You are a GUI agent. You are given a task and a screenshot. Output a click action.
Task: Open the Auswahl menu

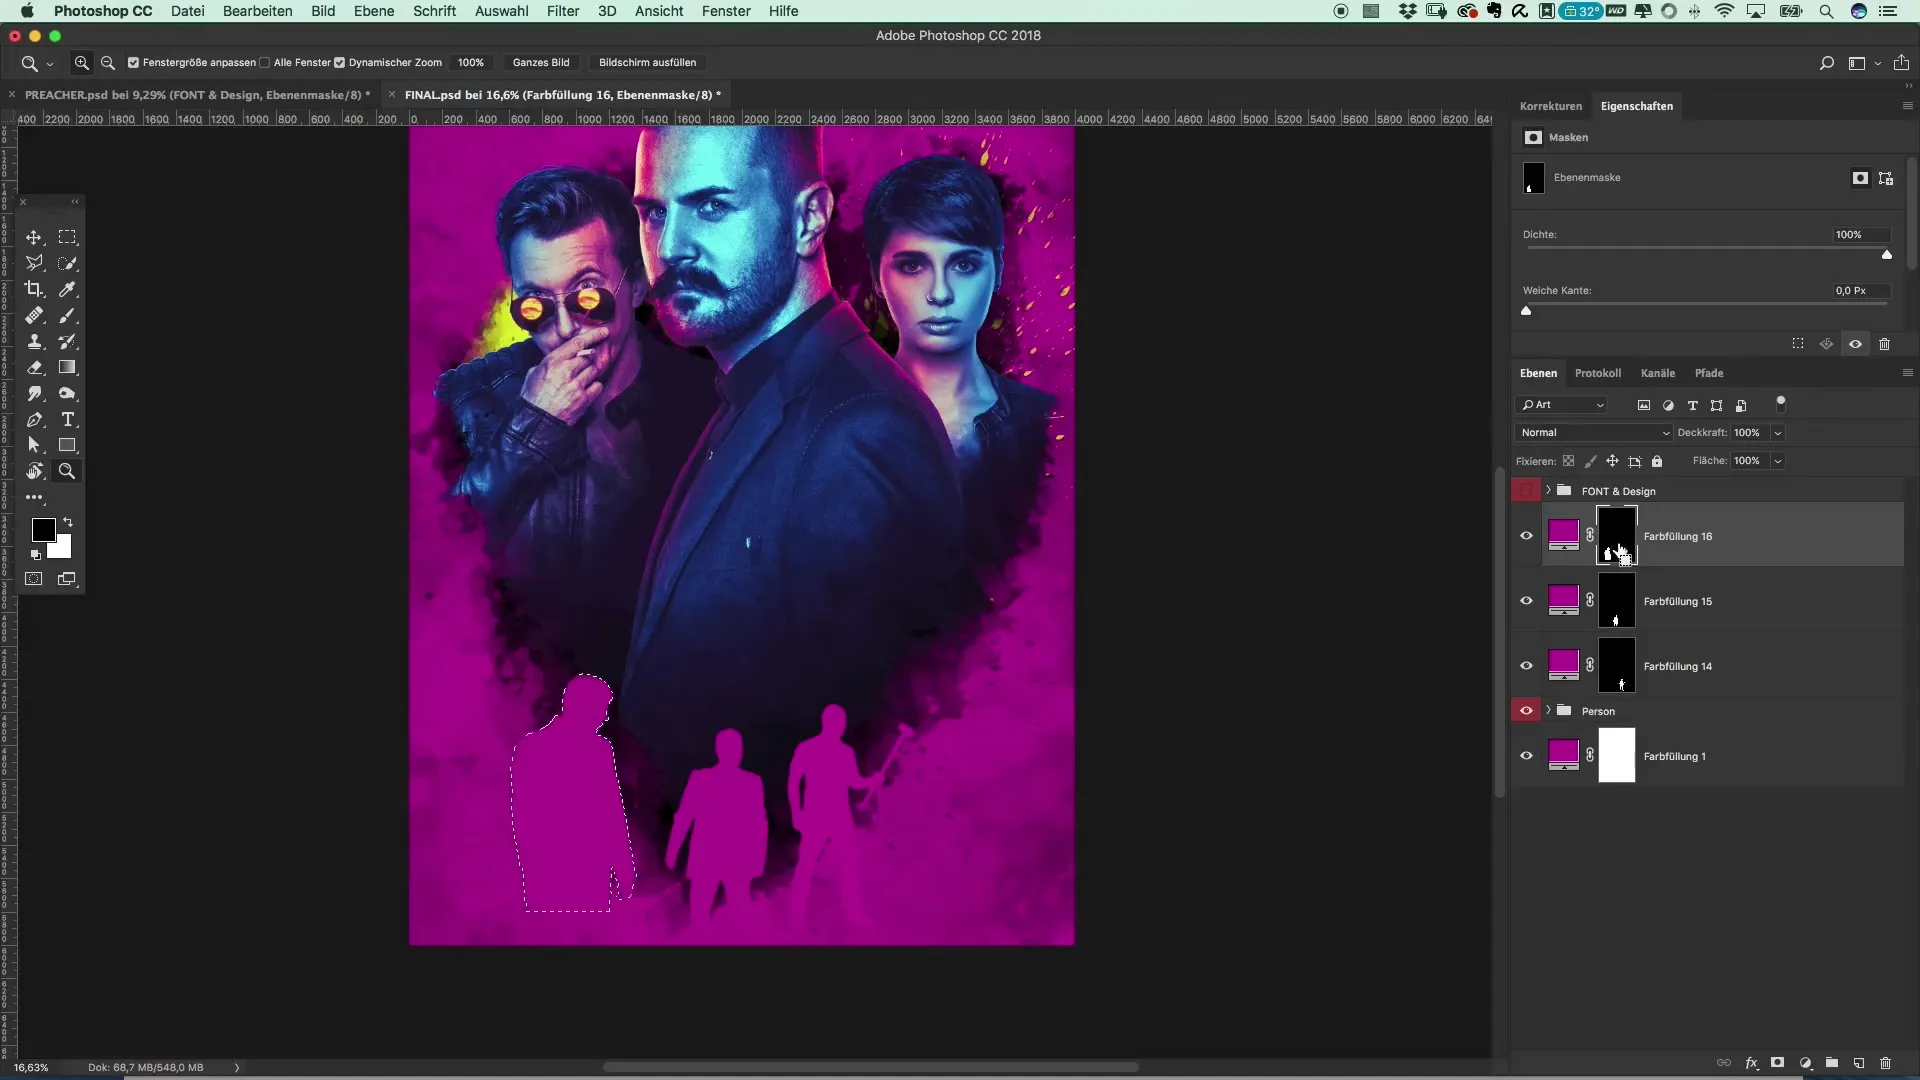click(x=501, y=11)
